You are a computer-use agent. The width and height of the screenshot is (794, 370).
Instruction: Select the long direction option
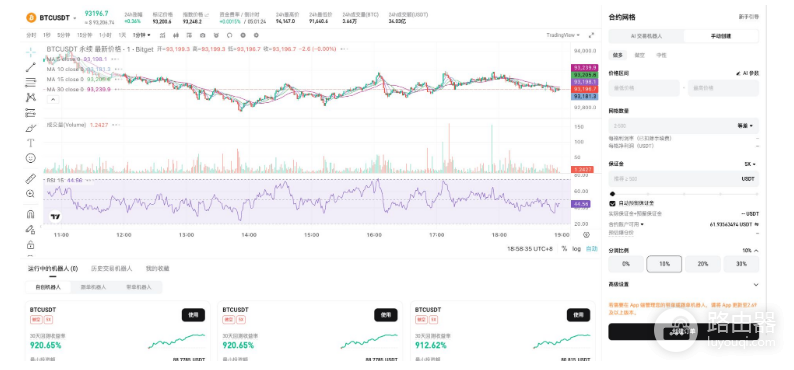pyautogui.click(x=618, y=55)
